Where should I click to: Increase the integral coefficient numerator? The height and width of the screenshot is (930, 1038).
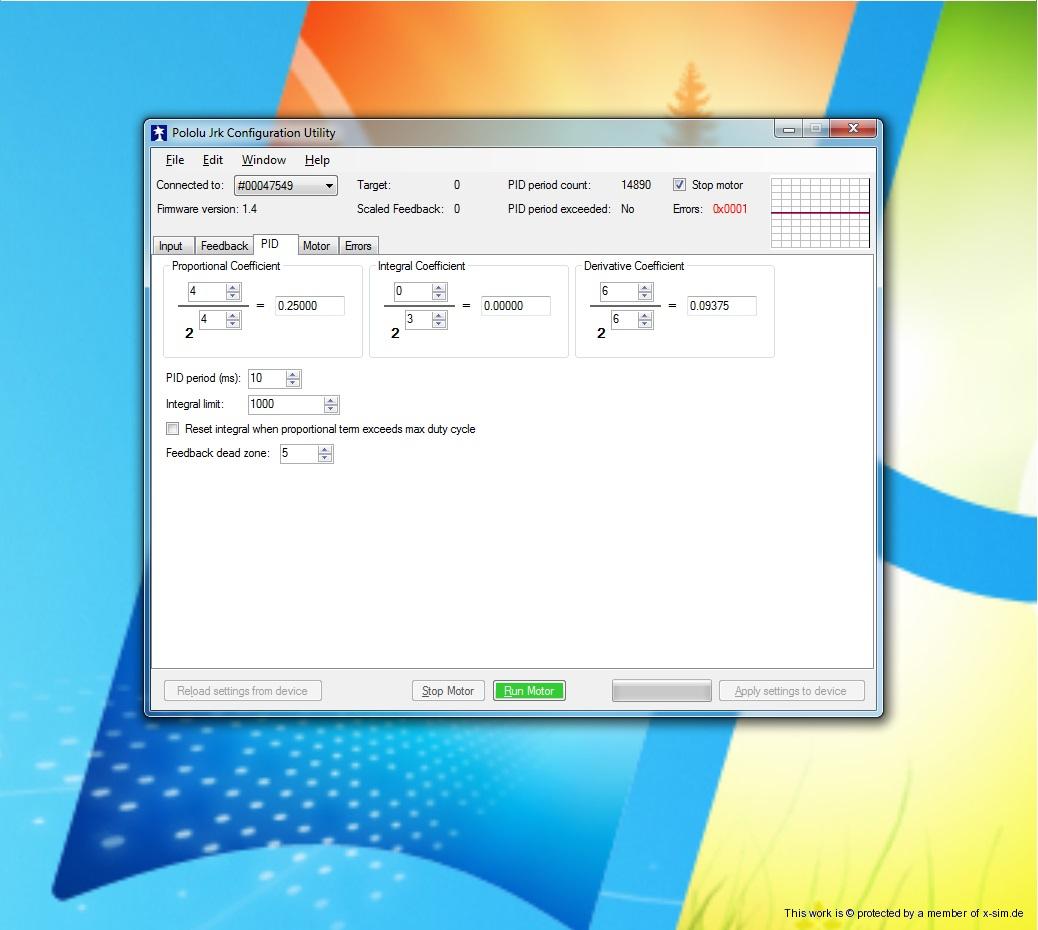[439, 287]
